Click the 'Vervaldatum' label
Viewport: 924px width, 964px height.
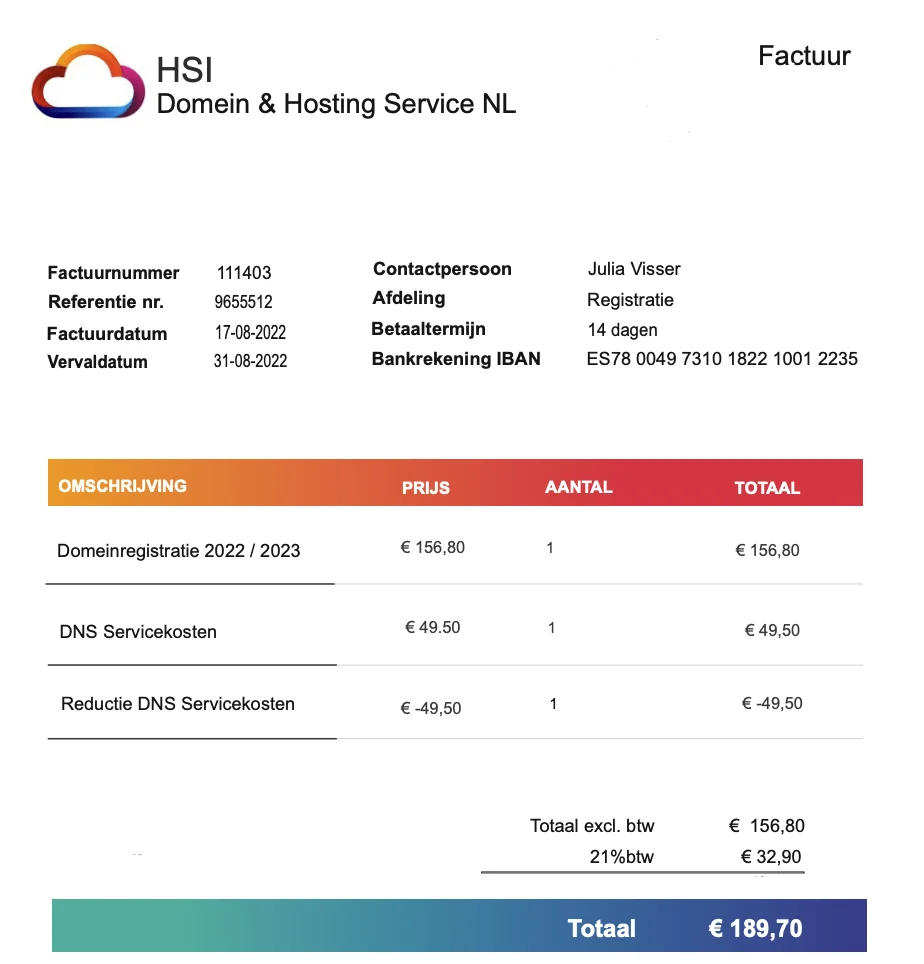(98, 362)
